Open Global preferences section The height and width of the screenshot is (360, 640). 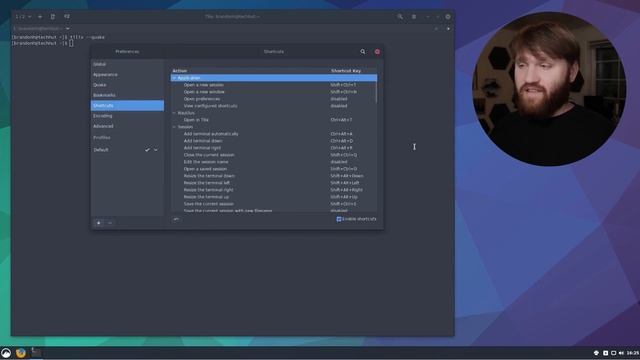coord(127,64)
